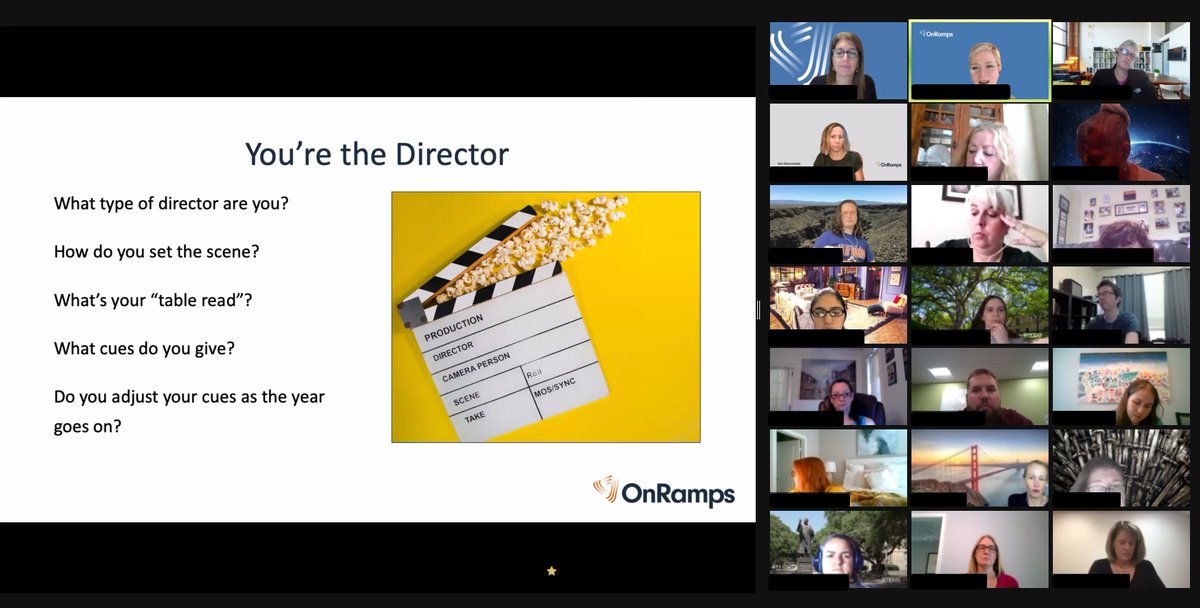The width and height of the screenshot is (1200, 608).
Task: Select bearded man's tile in office with ceiling light
Action: [x=980, y=387]
